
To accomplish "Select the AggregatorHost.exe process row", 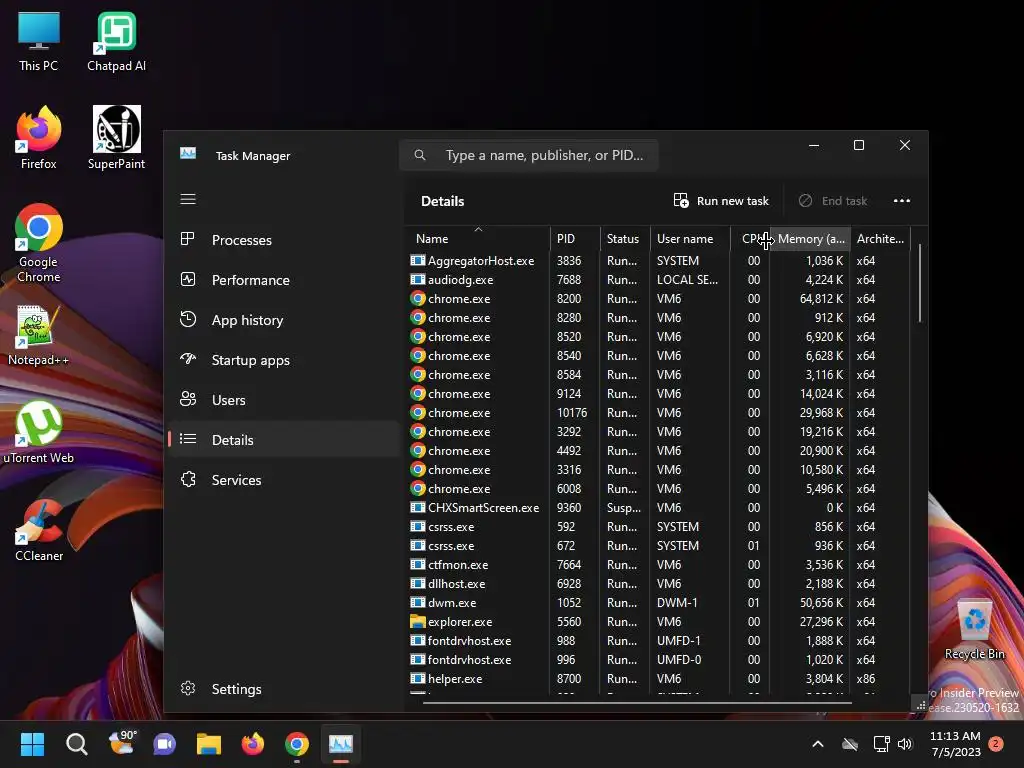I will click(660, 261).
